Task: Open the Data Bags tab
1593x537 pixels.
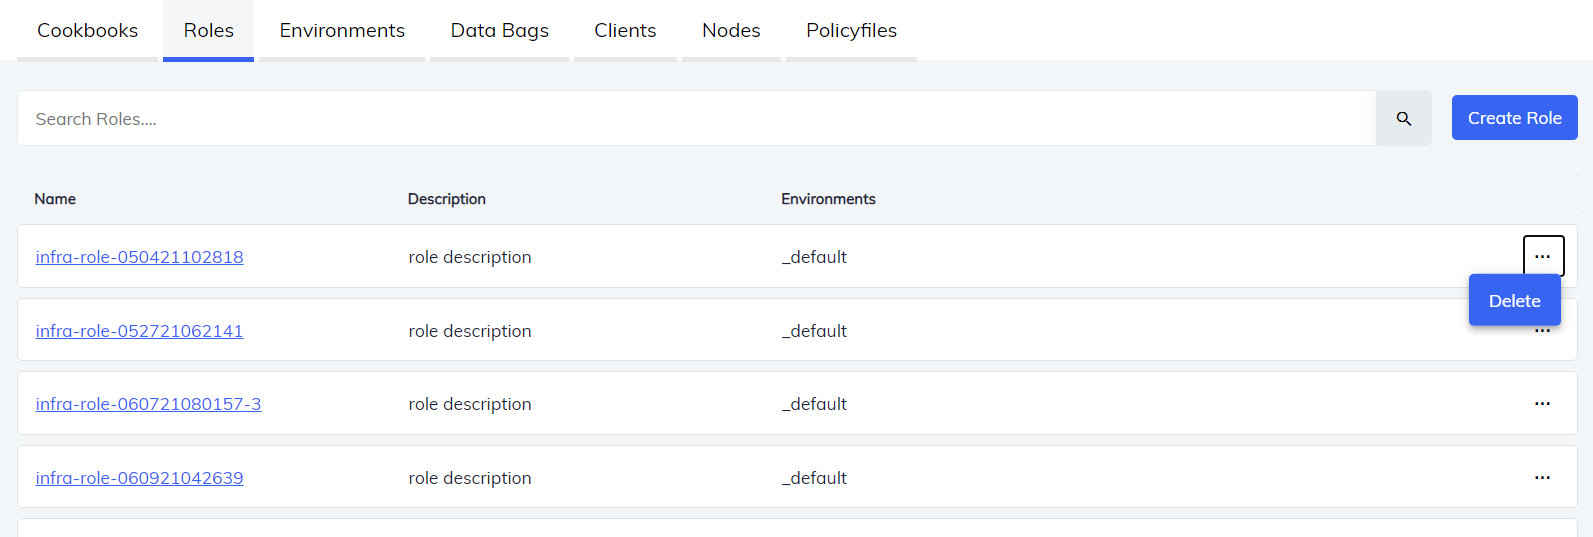Action: coord(499,31)
